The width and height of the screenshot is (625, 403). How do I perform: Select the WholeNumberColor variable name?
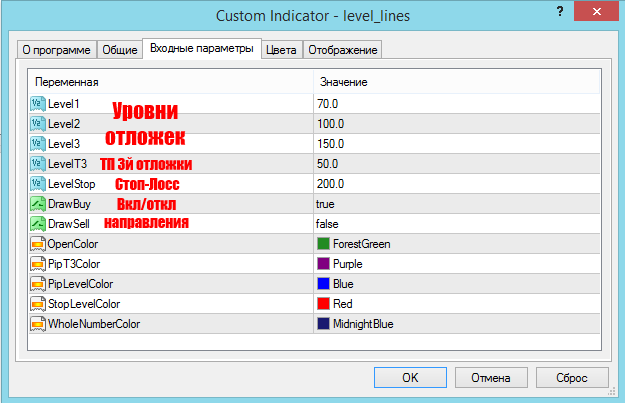(x=94, y=324)
